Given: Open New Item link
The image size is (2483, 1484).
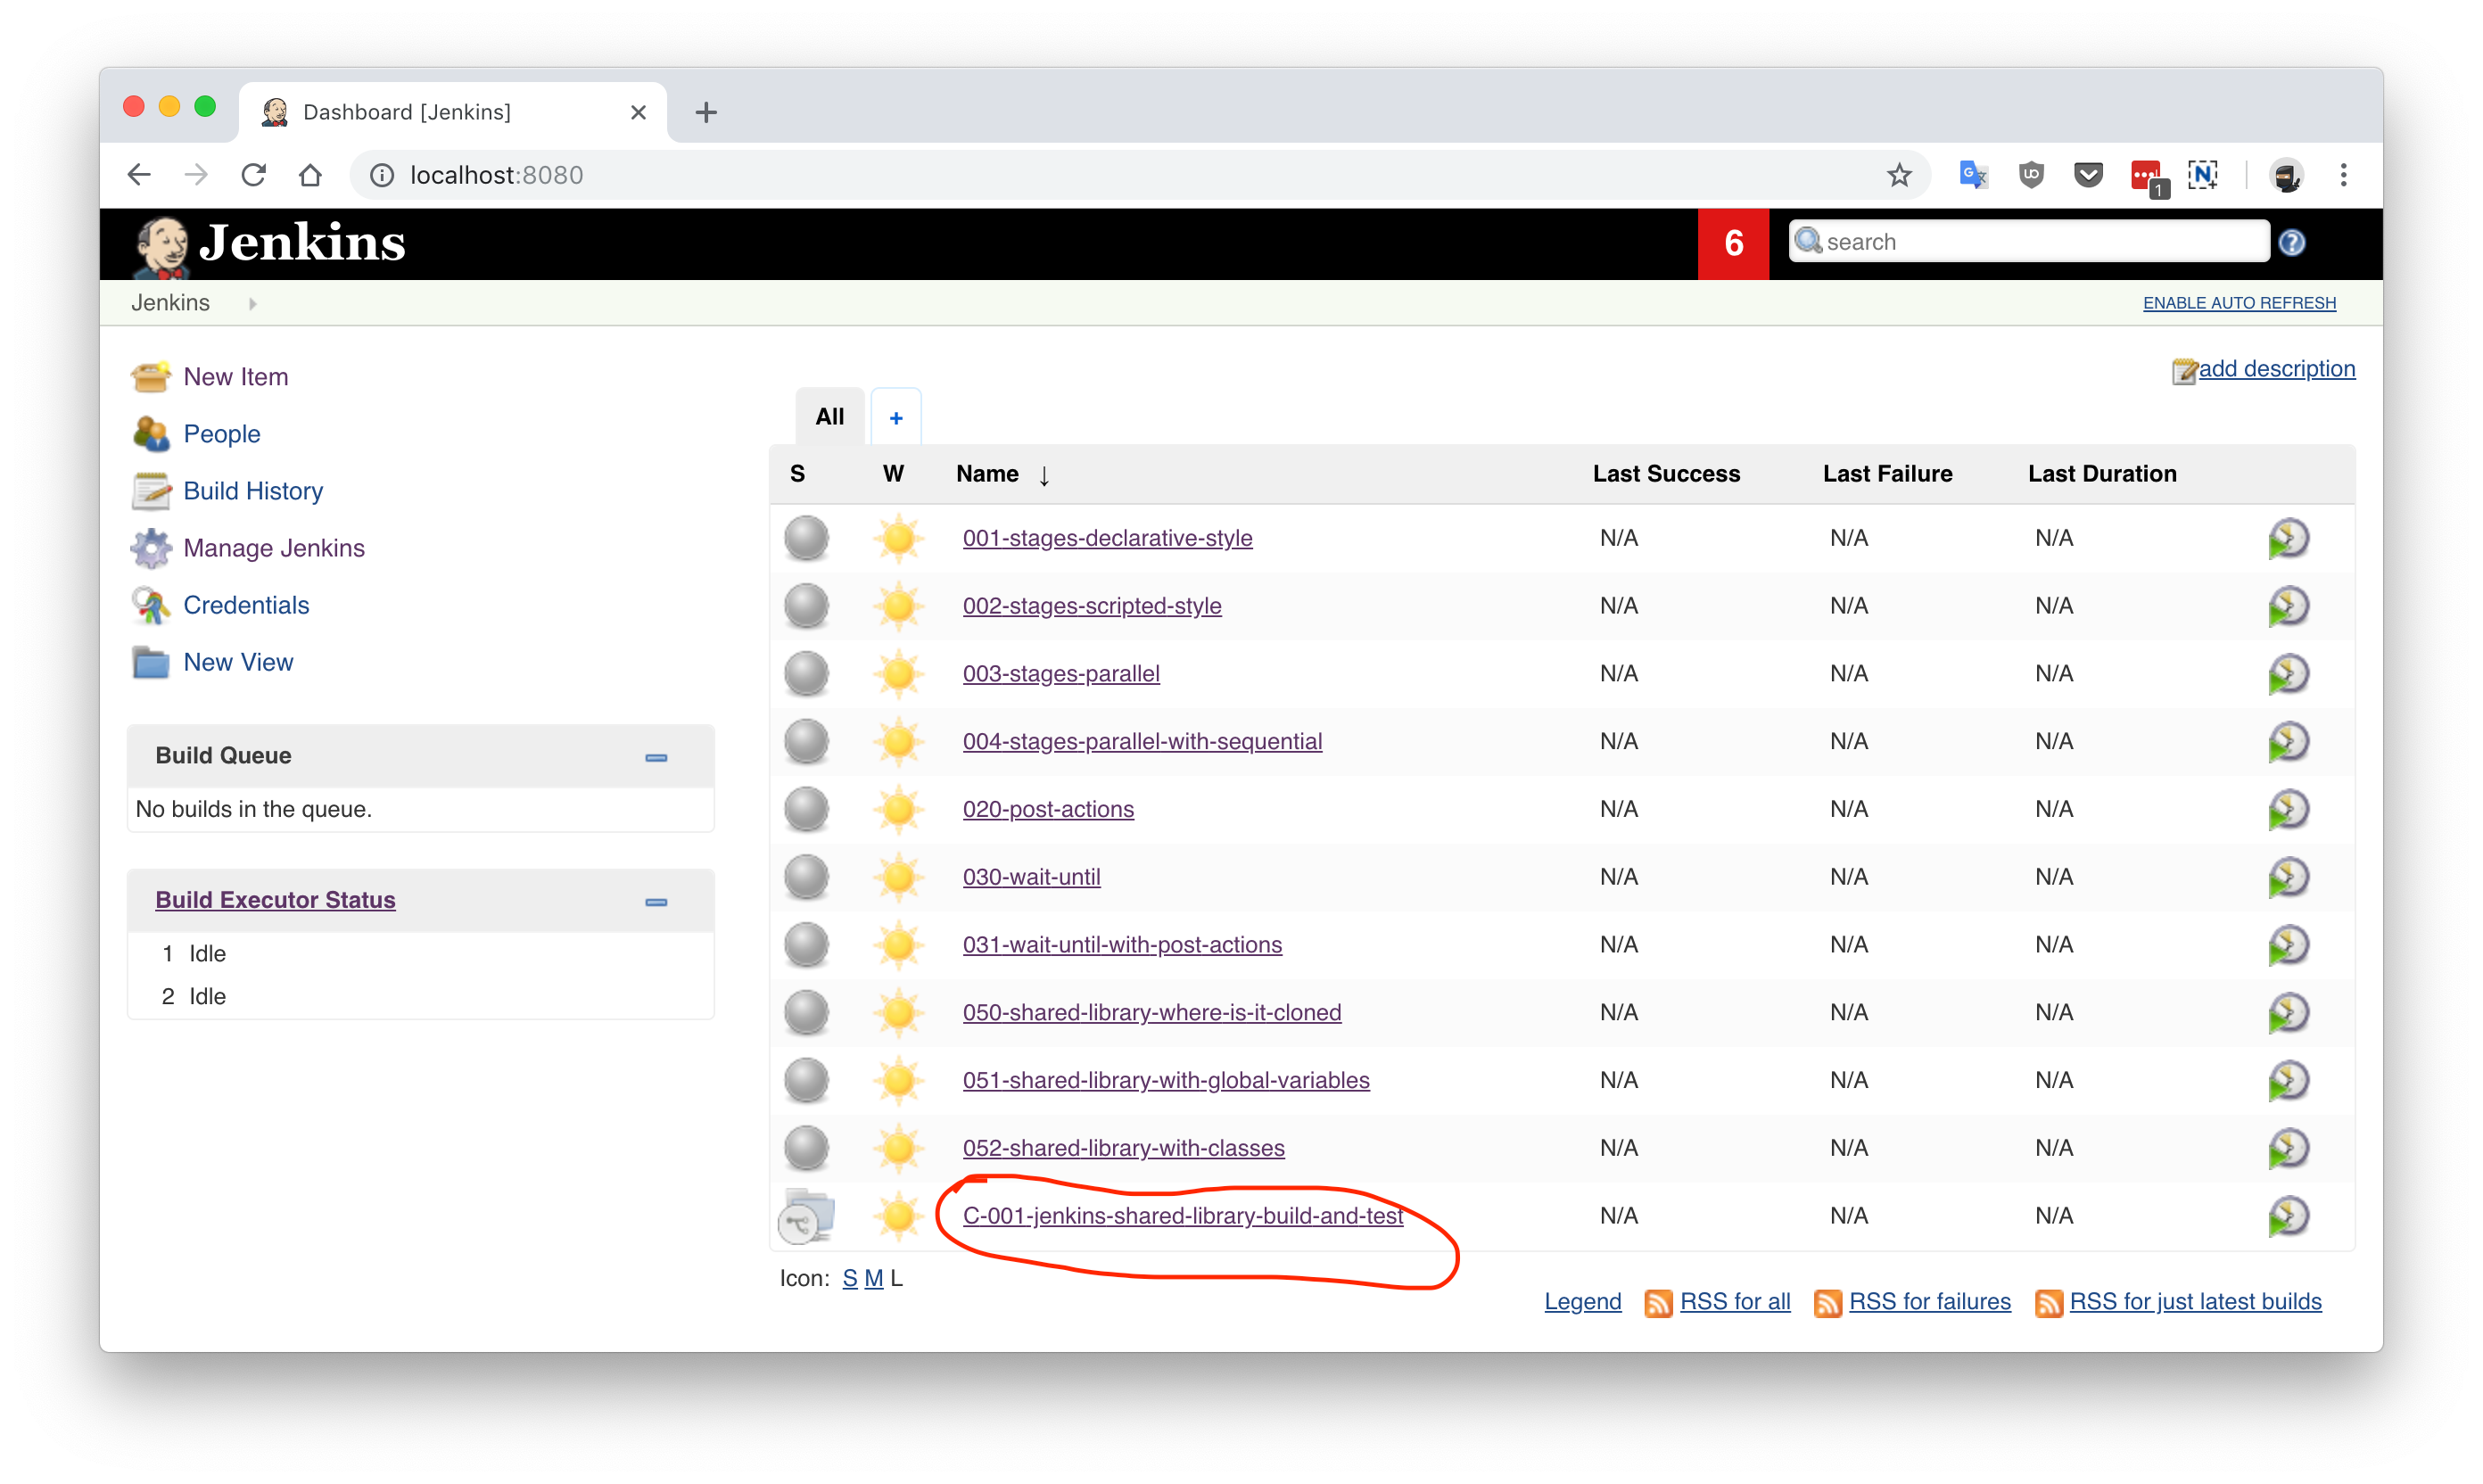Looking at the screenshot, I should [236, 377].
